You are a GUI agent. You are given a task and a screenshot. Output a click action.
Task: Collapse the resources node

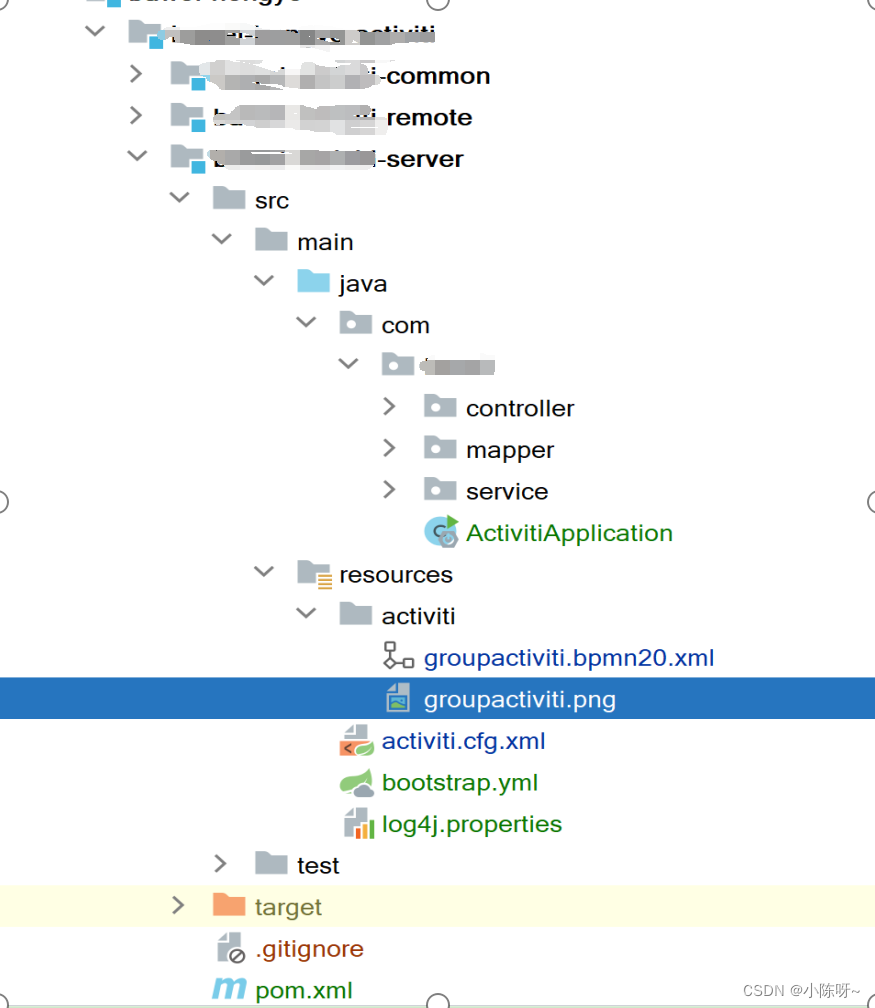[x=263, y=571]
